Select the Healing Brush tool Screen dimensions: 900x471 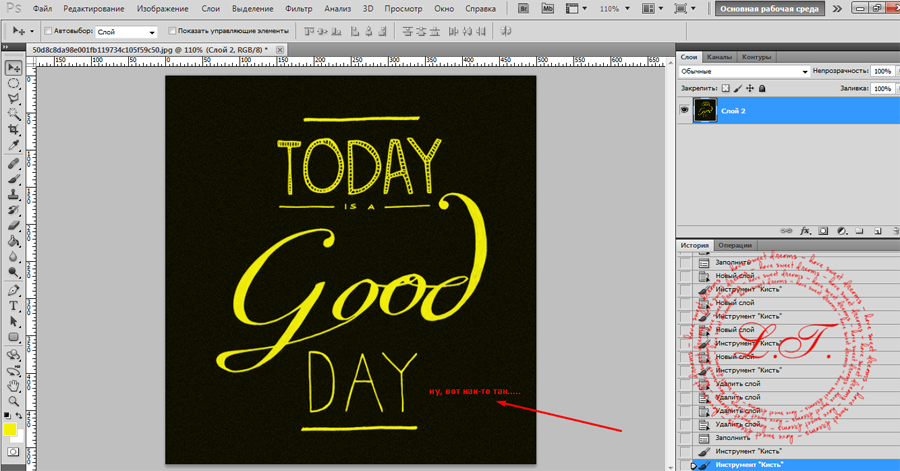[x=13, y=164]
